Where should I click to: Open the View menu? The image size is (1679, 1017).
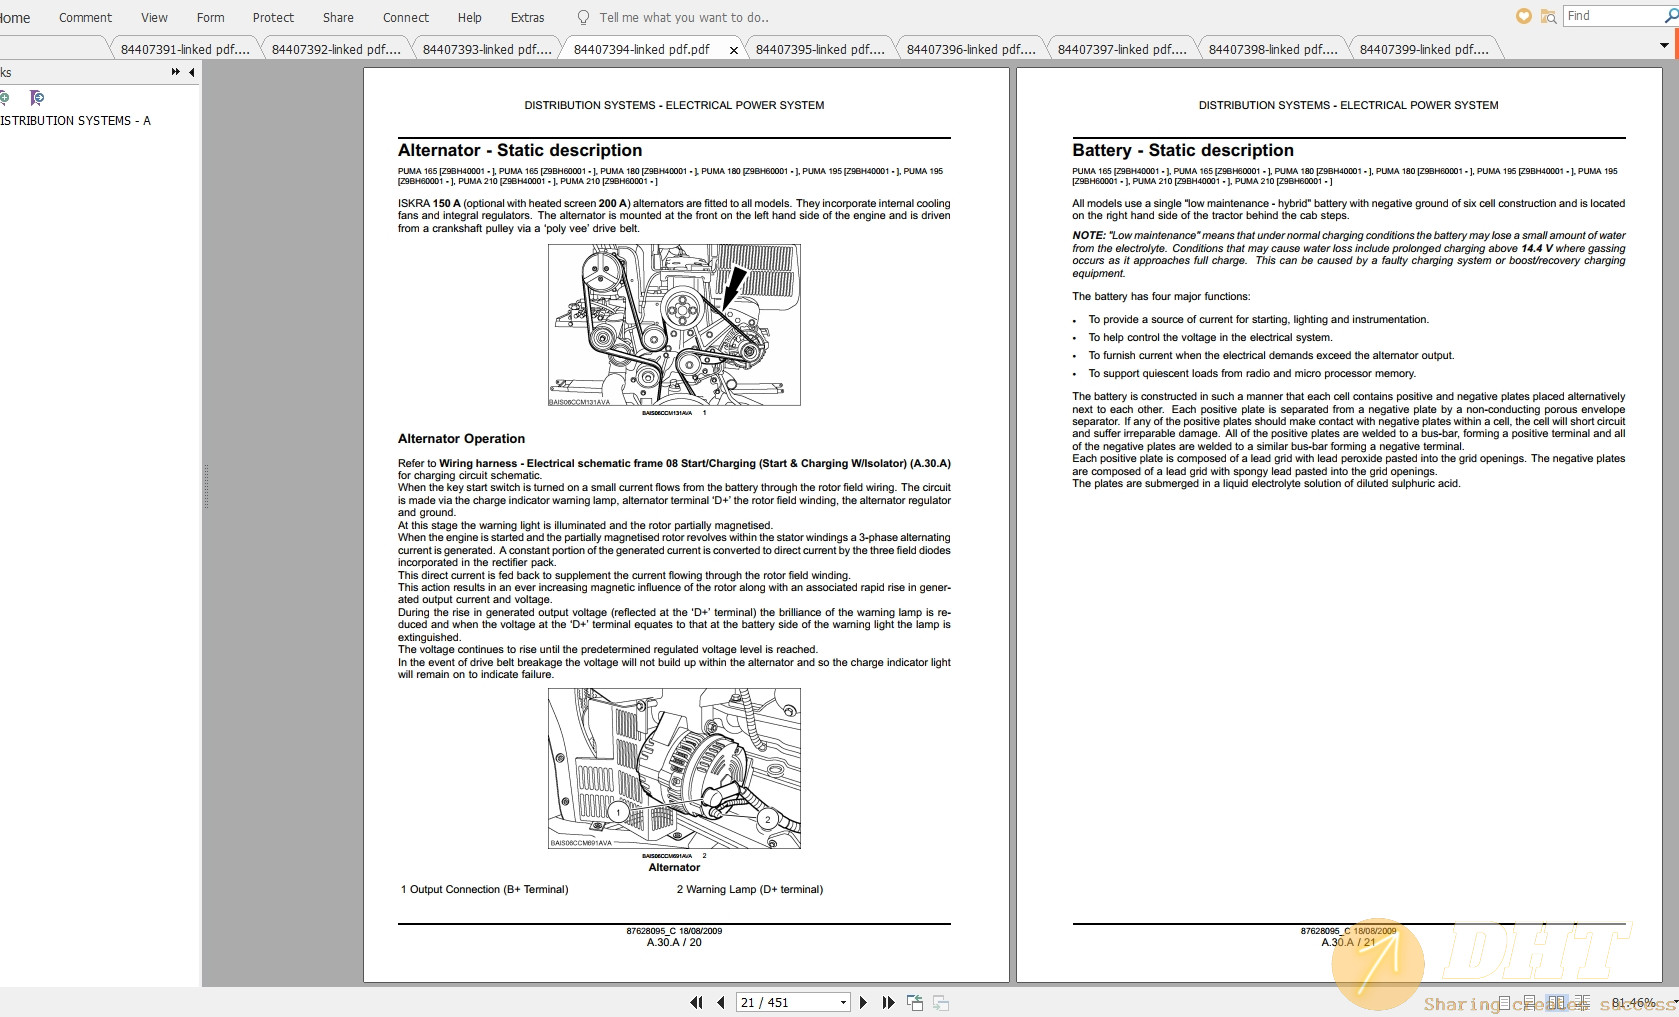[153, 17]
